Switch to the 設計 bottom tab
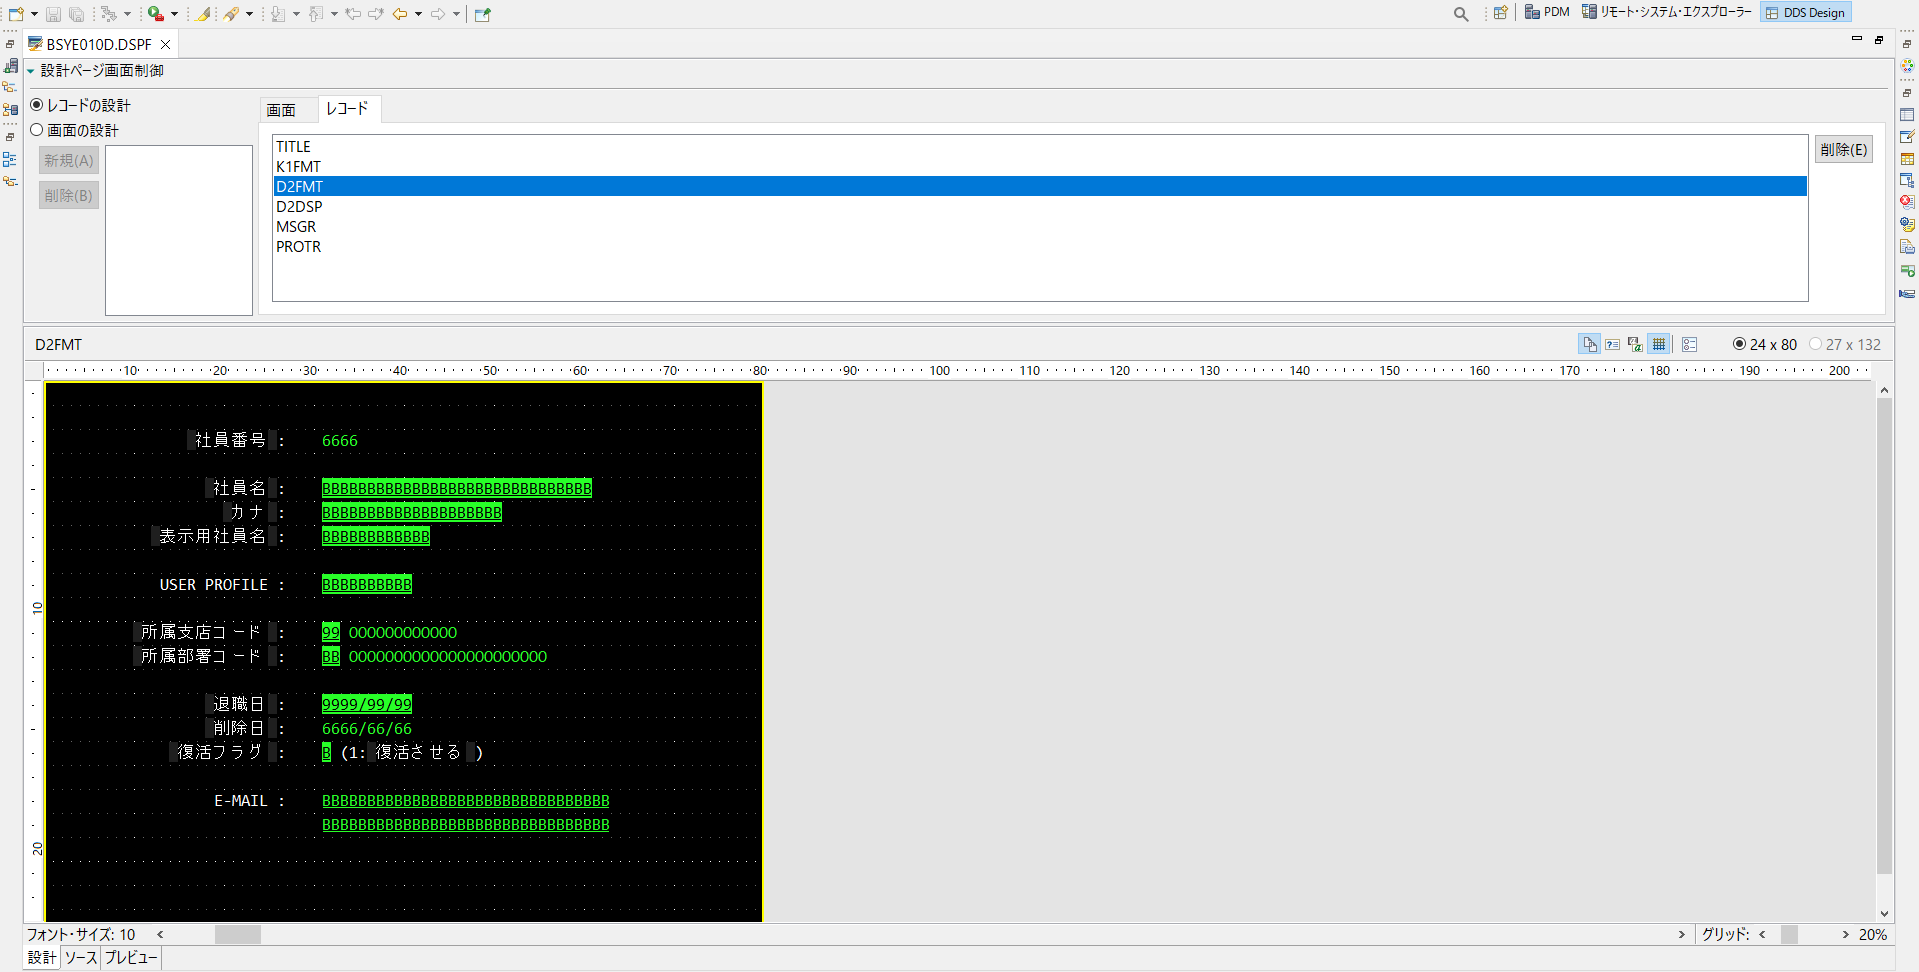 point(42,958)
